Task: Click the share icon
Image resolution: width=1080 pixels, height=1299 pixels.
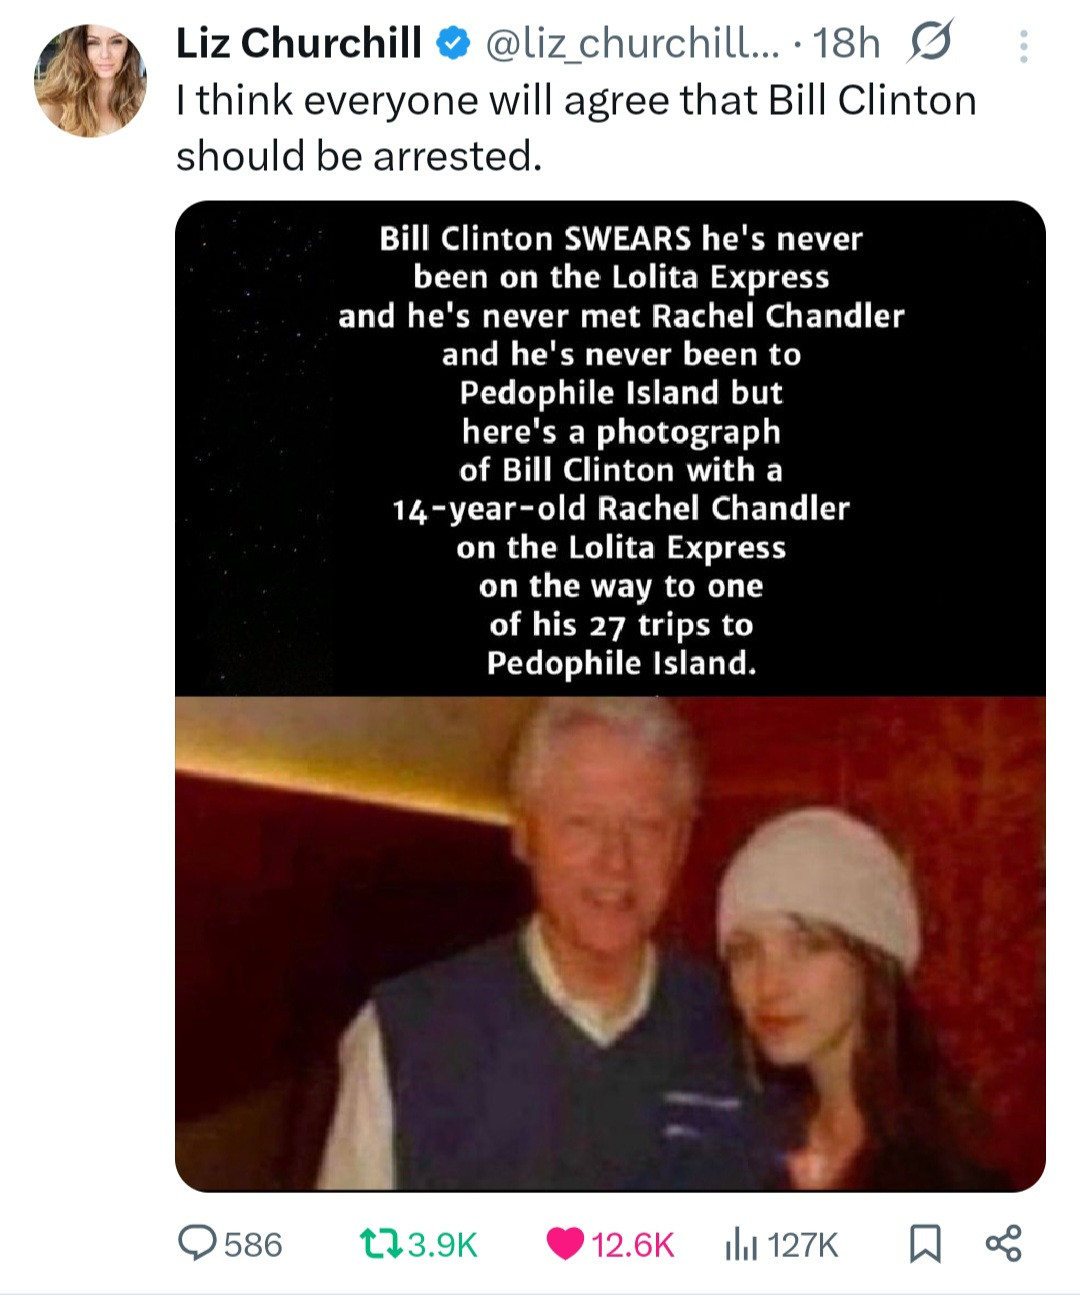Action: [x=1004, y=1243]
